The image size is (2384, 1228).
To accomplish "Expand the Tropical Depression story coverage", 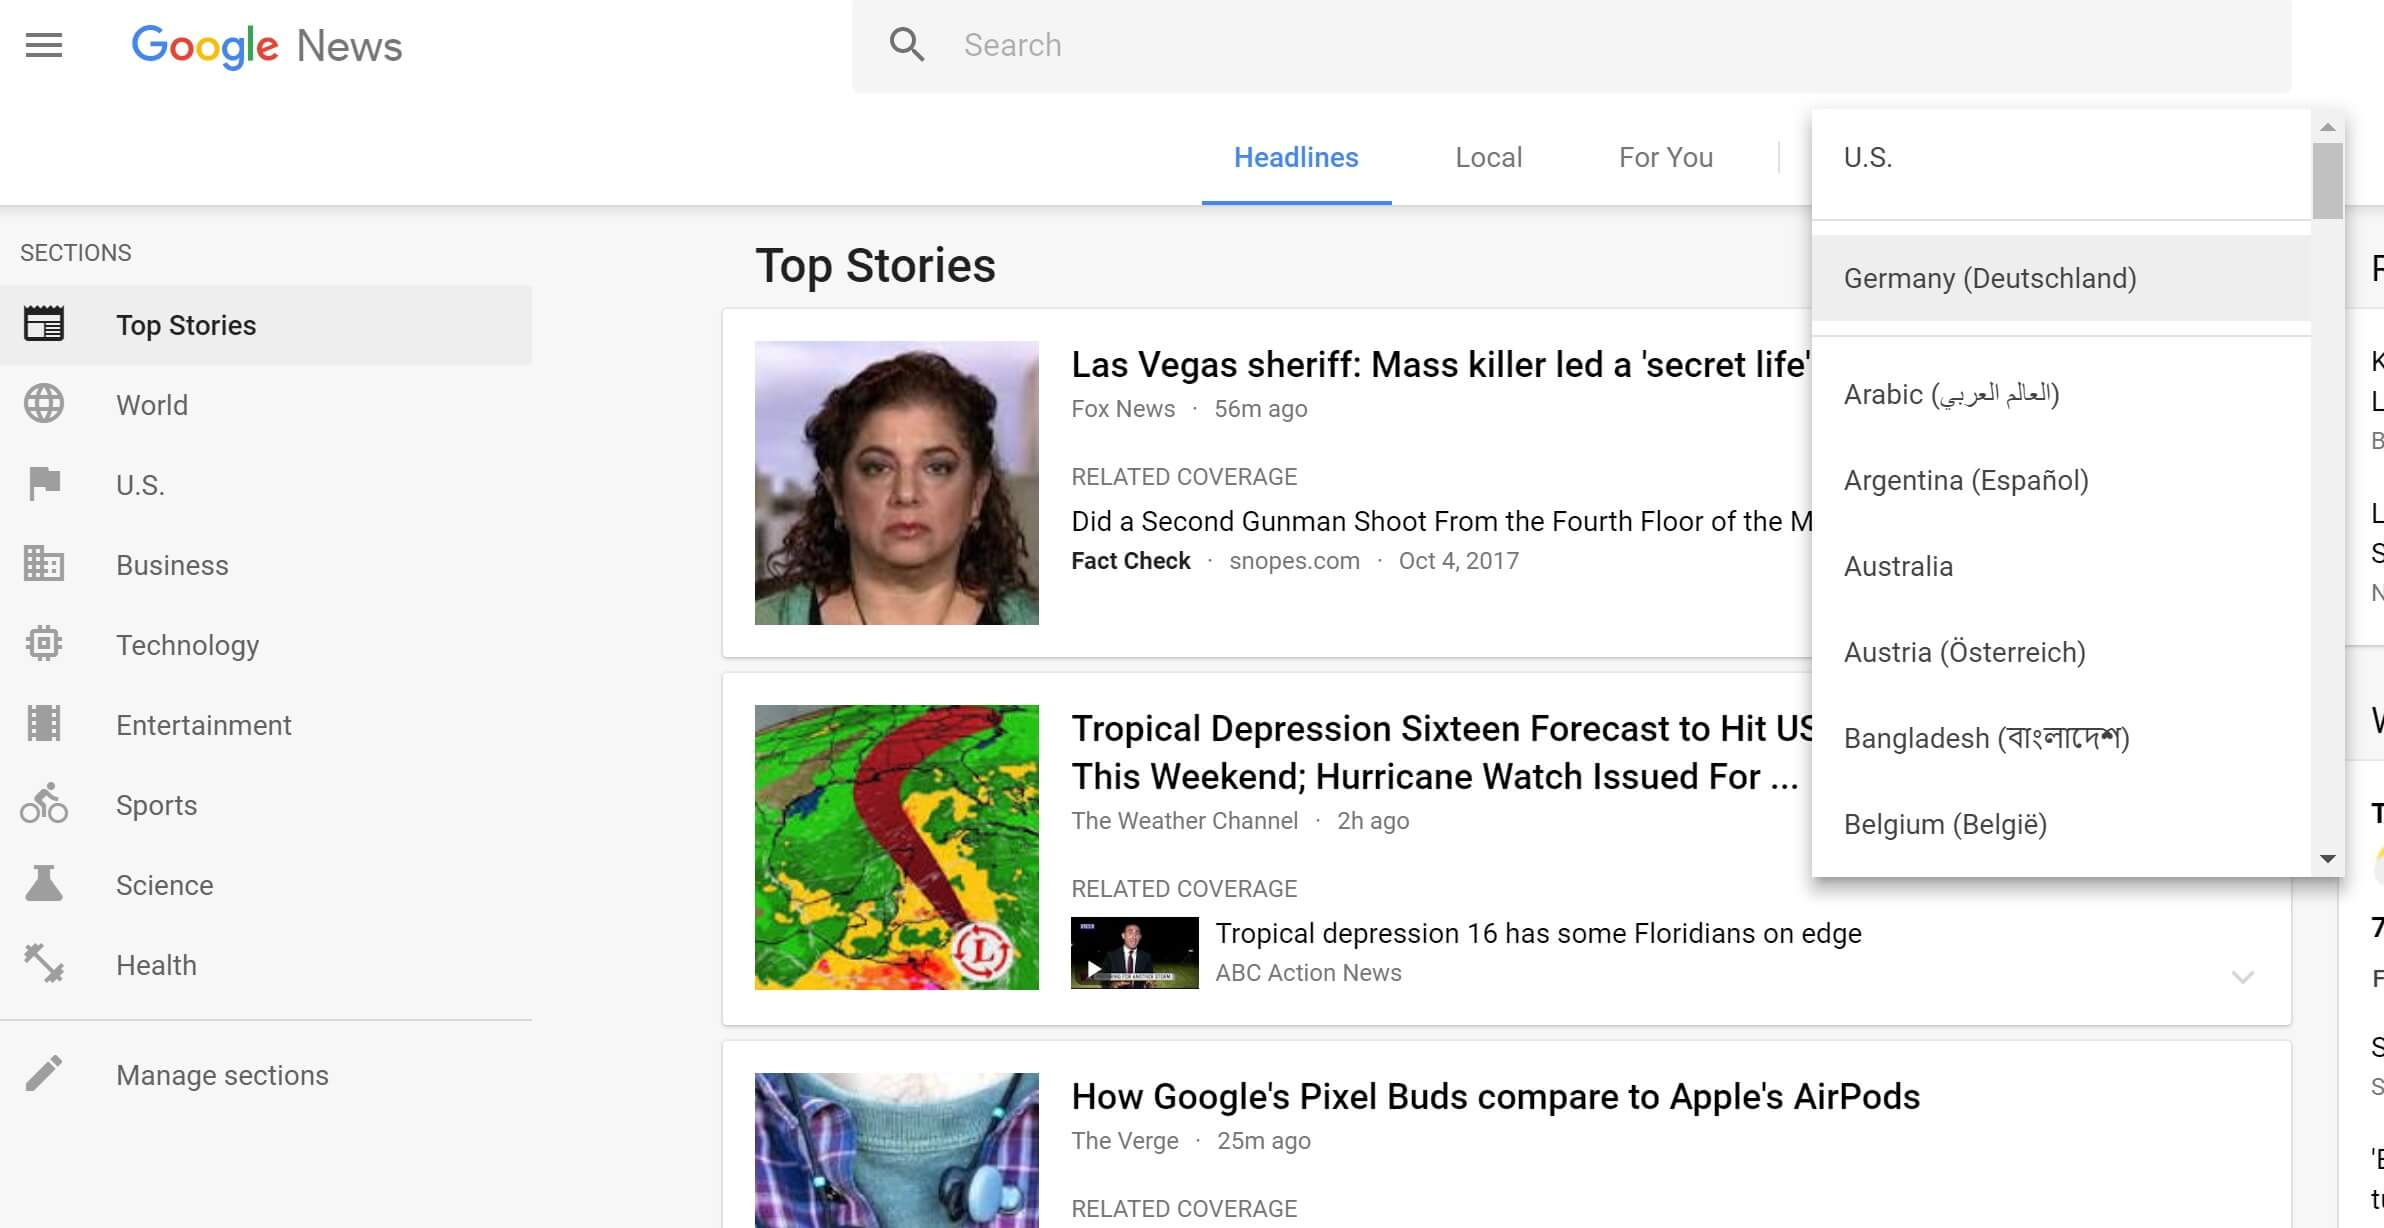I will [x=2242, y=976].
